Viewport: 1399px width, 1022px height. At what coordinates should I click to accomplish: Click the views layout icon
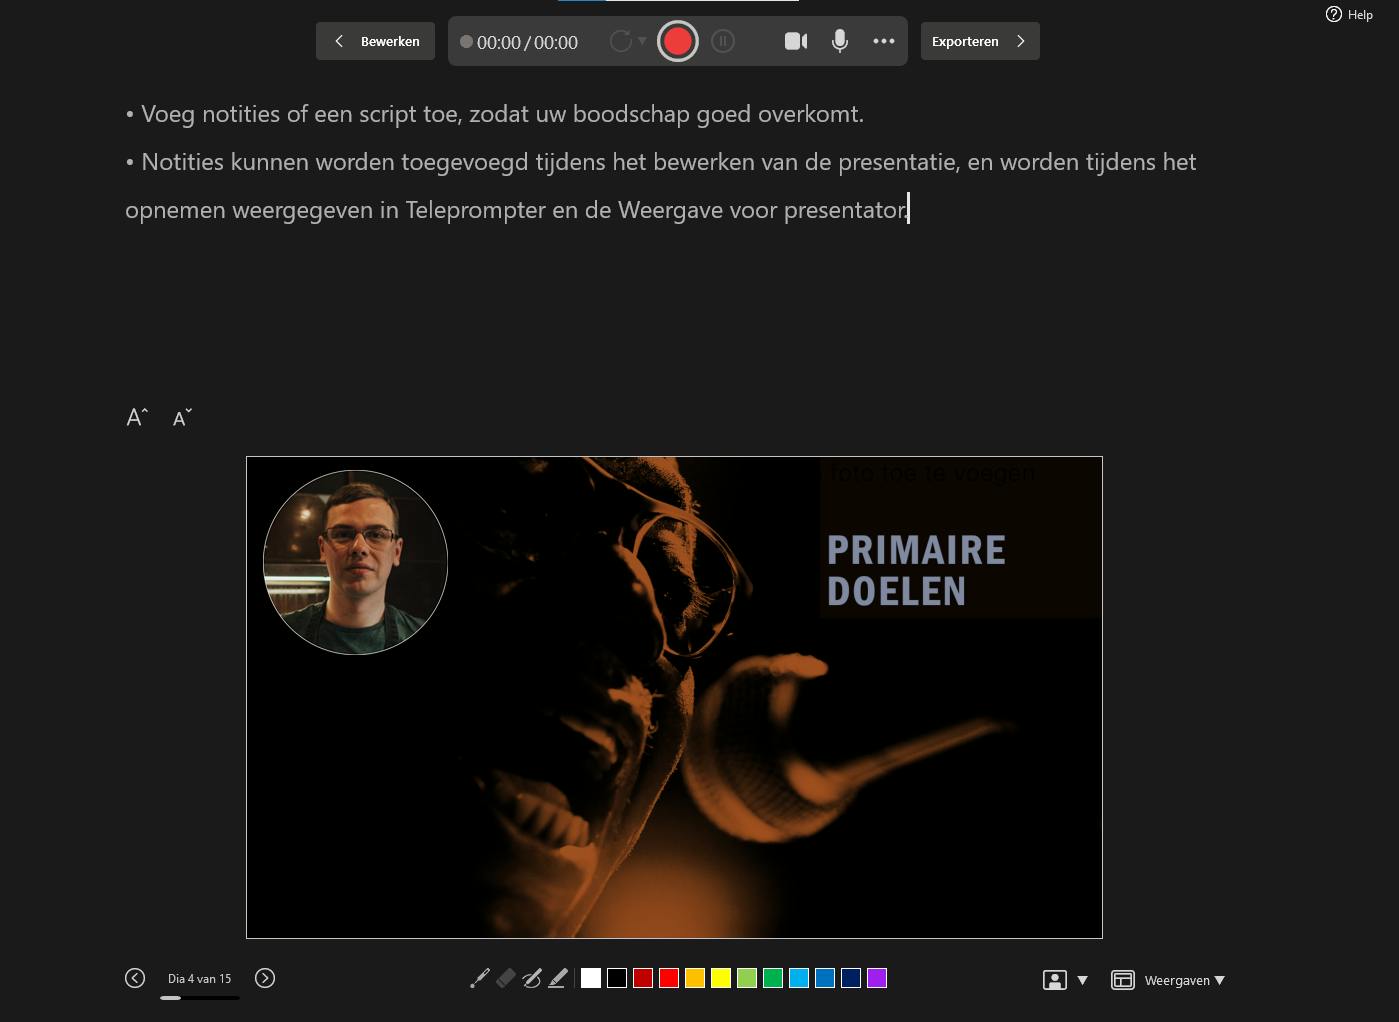tap(1123, 980)
